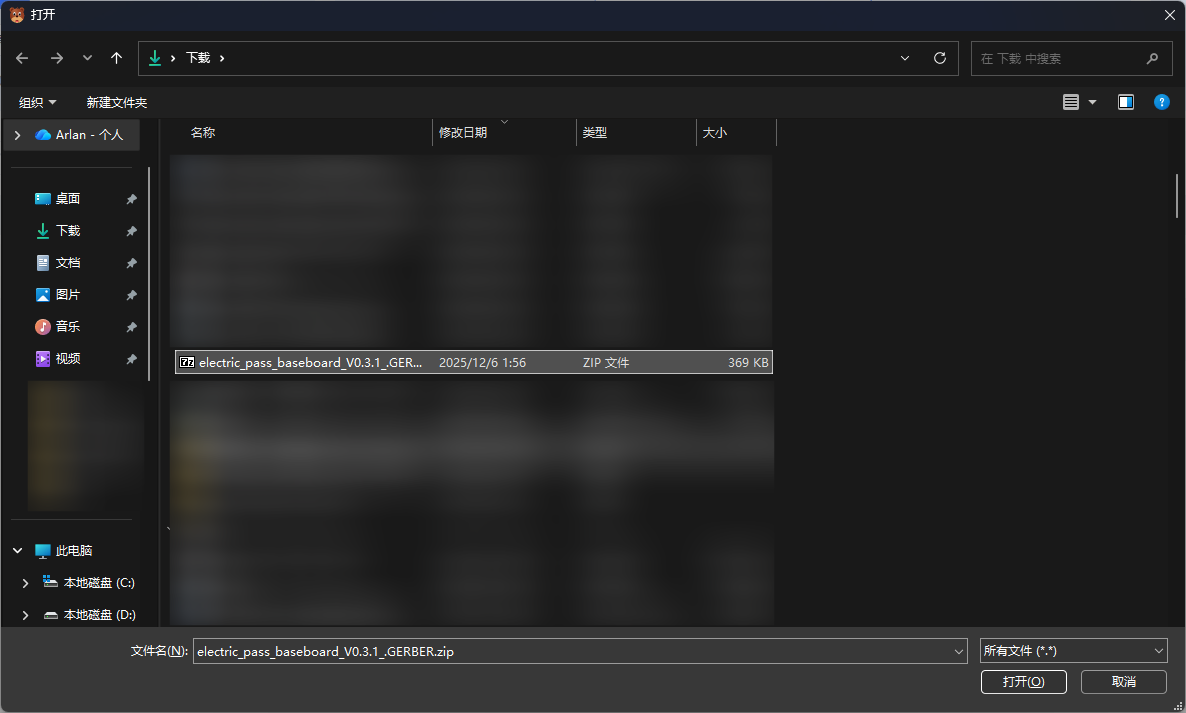Screen dimensions: 1186x713
Task: Open the view options dropdown arrow
Action: 1092,102
